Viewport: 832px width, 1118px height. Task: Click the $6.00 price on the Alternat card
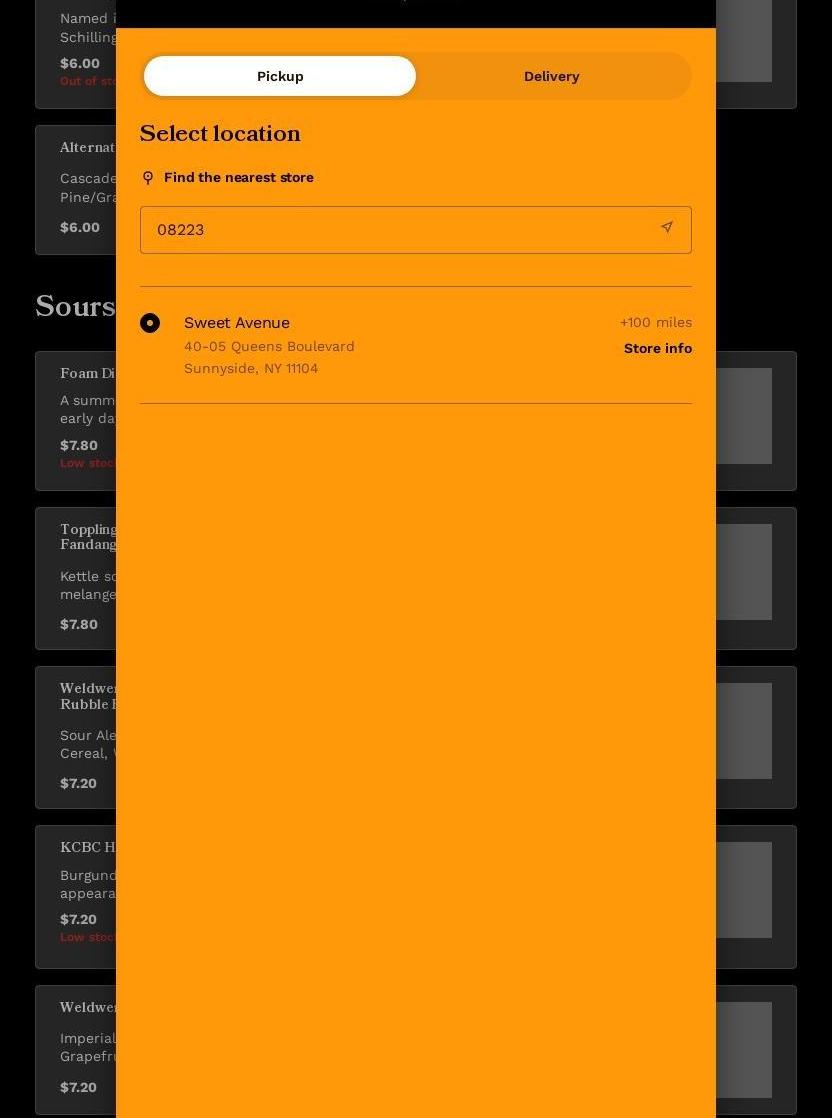click(x=80, y=227)
